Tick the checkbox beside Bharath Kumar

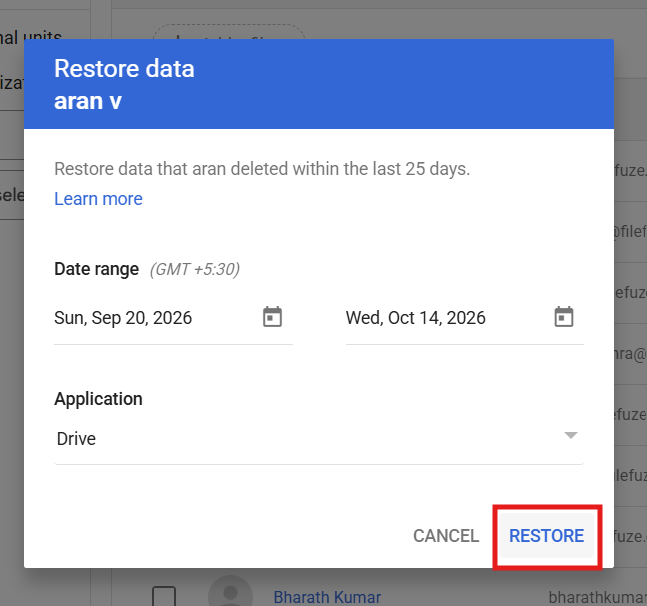click(164, 597)
